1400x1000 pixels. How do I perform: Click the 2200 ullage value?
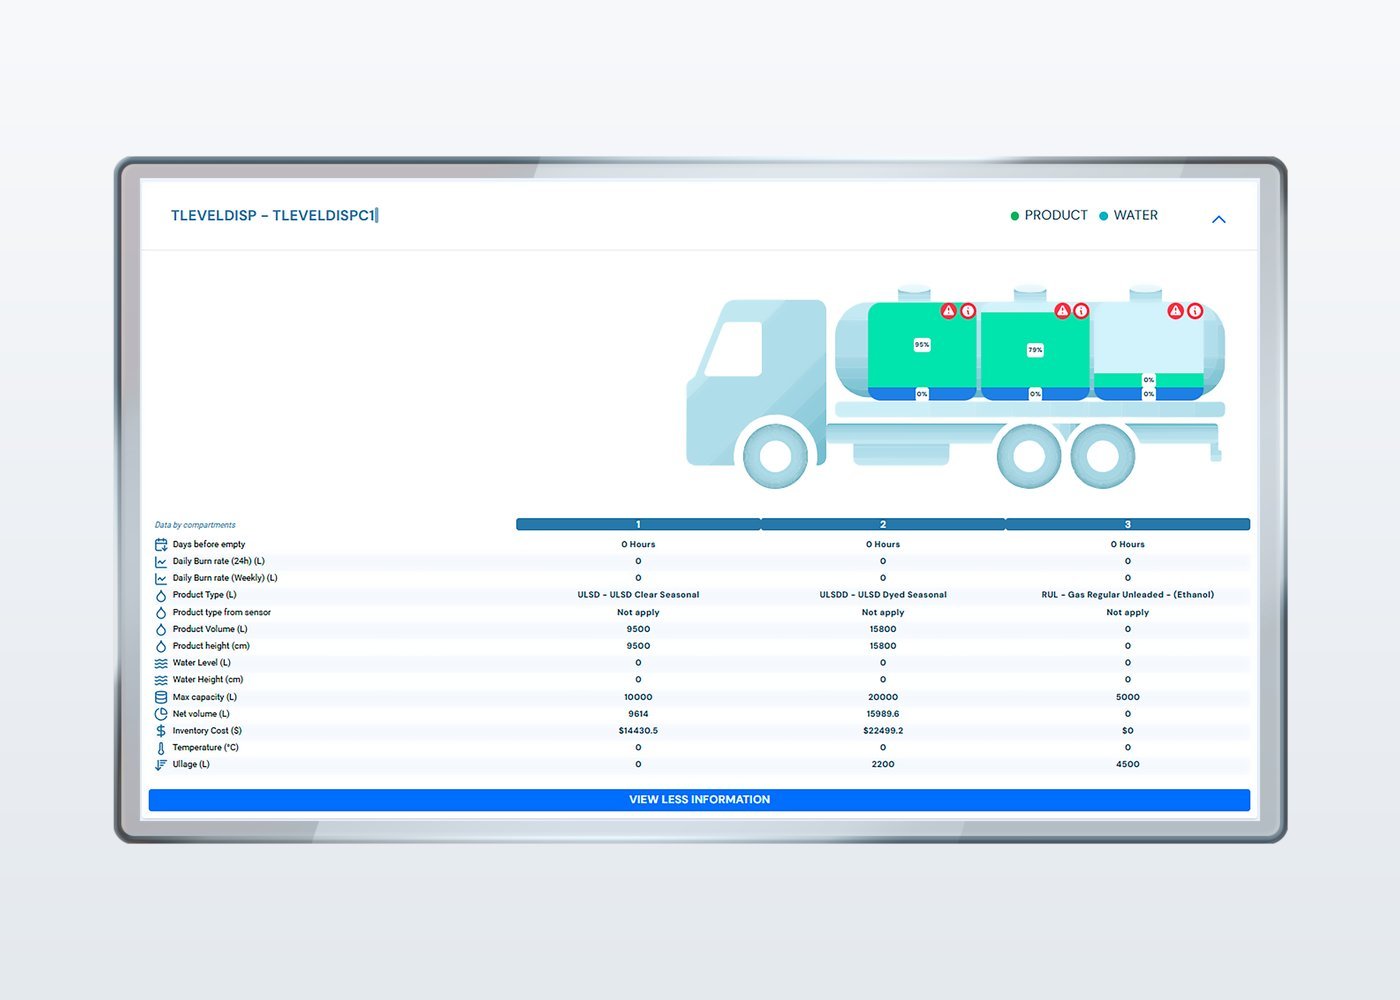(883, 764)
